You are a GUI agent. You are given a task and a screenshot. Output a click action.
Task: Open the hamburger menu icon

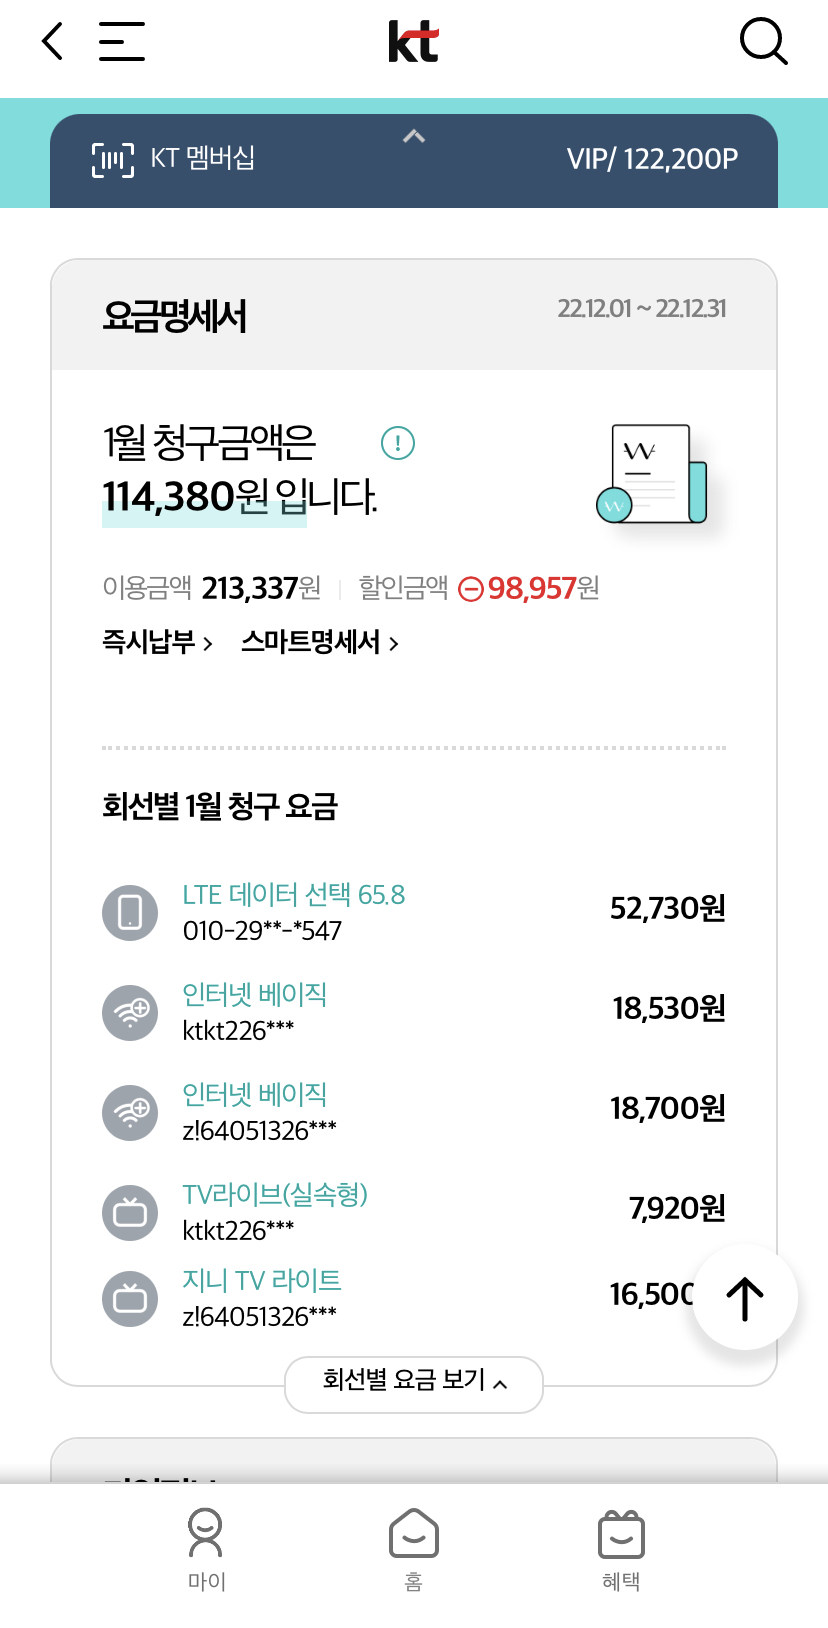point(122,42)
